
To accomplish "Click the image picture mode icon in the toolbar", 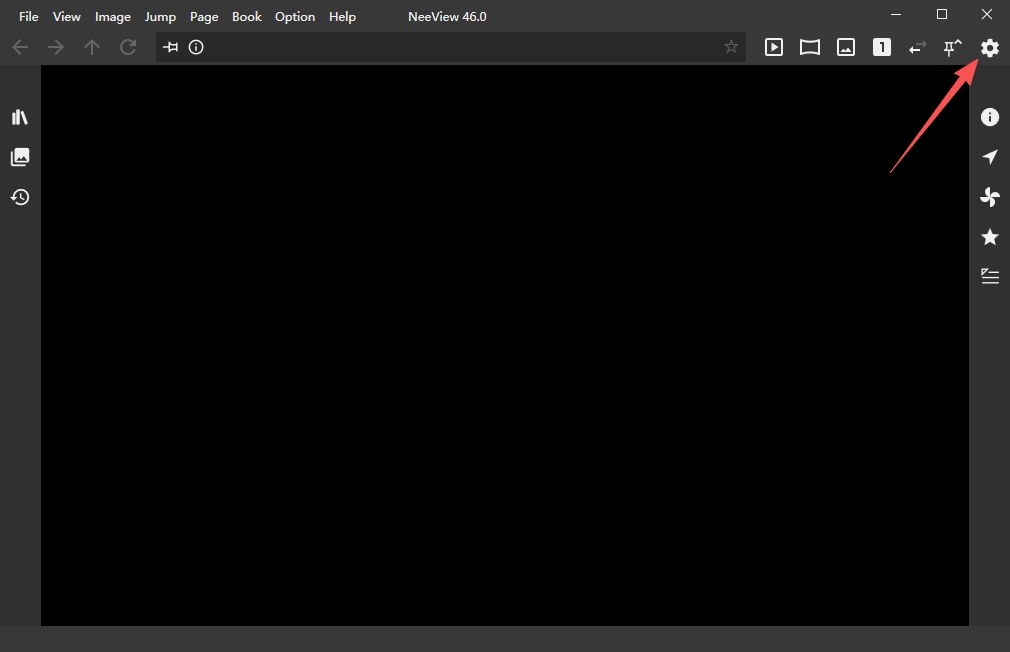I will (x=846, y=47).
